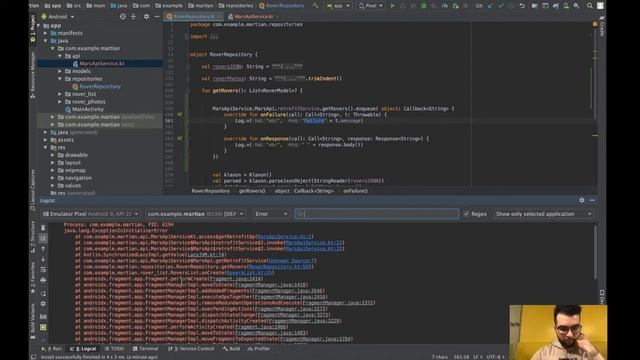Open the Error log level dropdown
Image resolution: width=640 pixels, height=360 pixels.
tap(271, 214)
